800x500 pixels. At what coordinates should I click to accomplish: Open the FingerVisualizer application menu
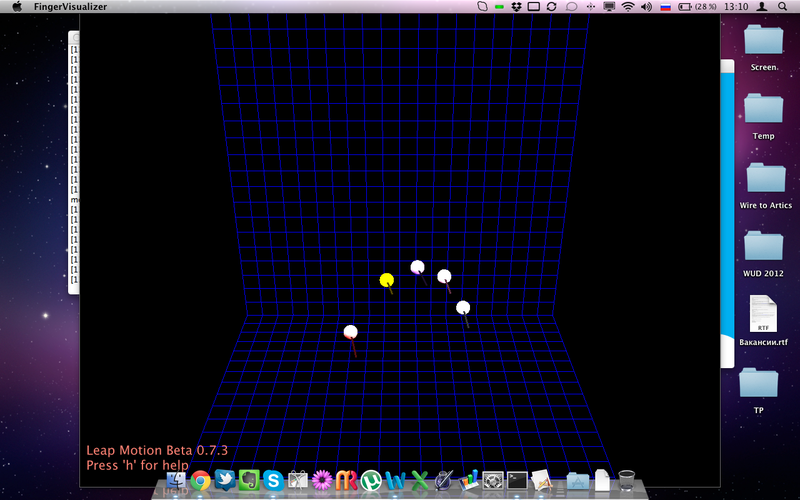point(70,7)
